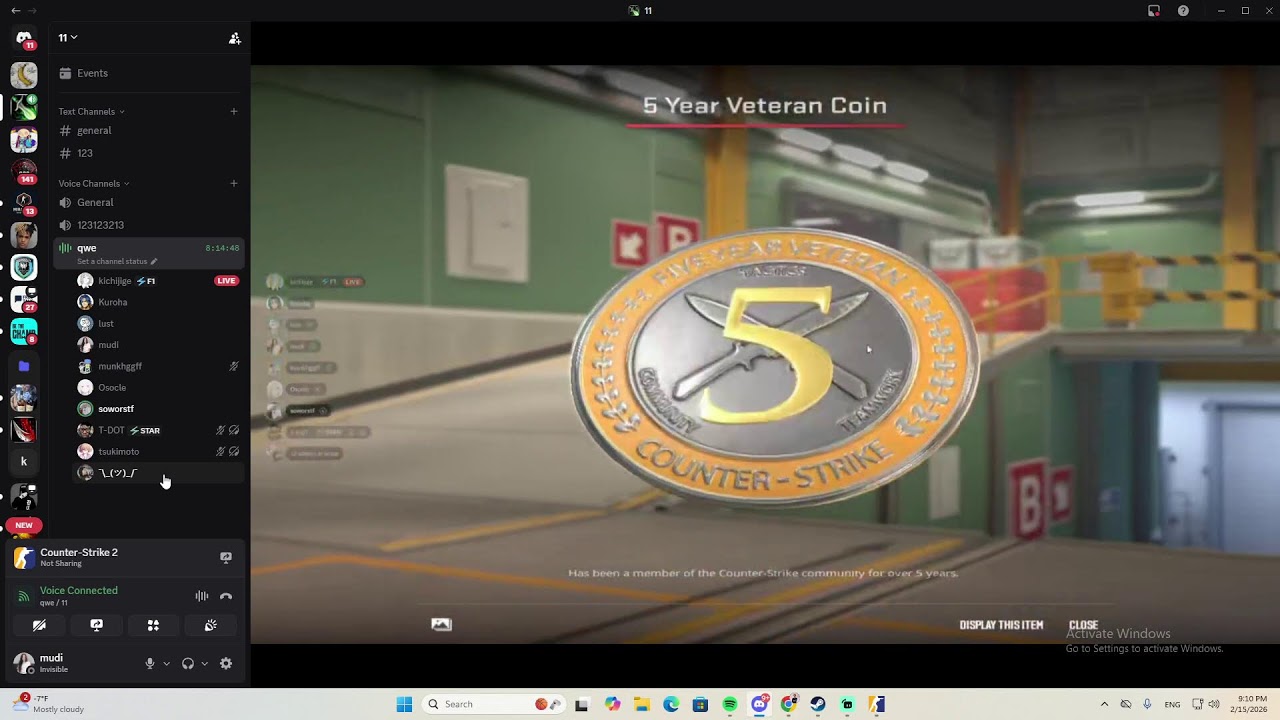Open the banana server icon

pos(24,75)
